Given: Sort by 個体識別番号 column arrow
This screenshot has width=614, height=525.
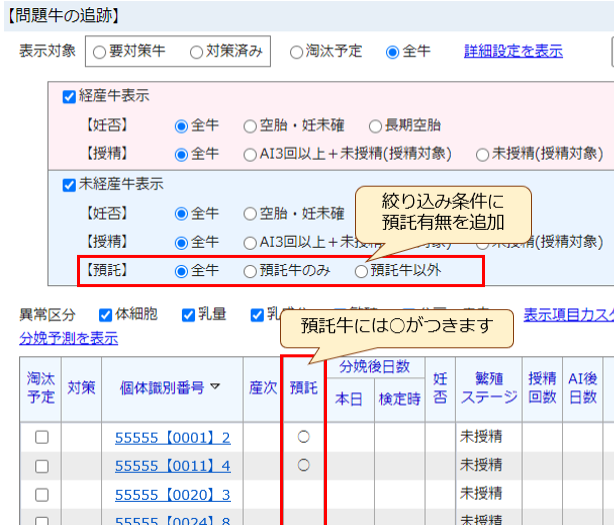Looking at the screenshot, I should (x=215, y=387).
